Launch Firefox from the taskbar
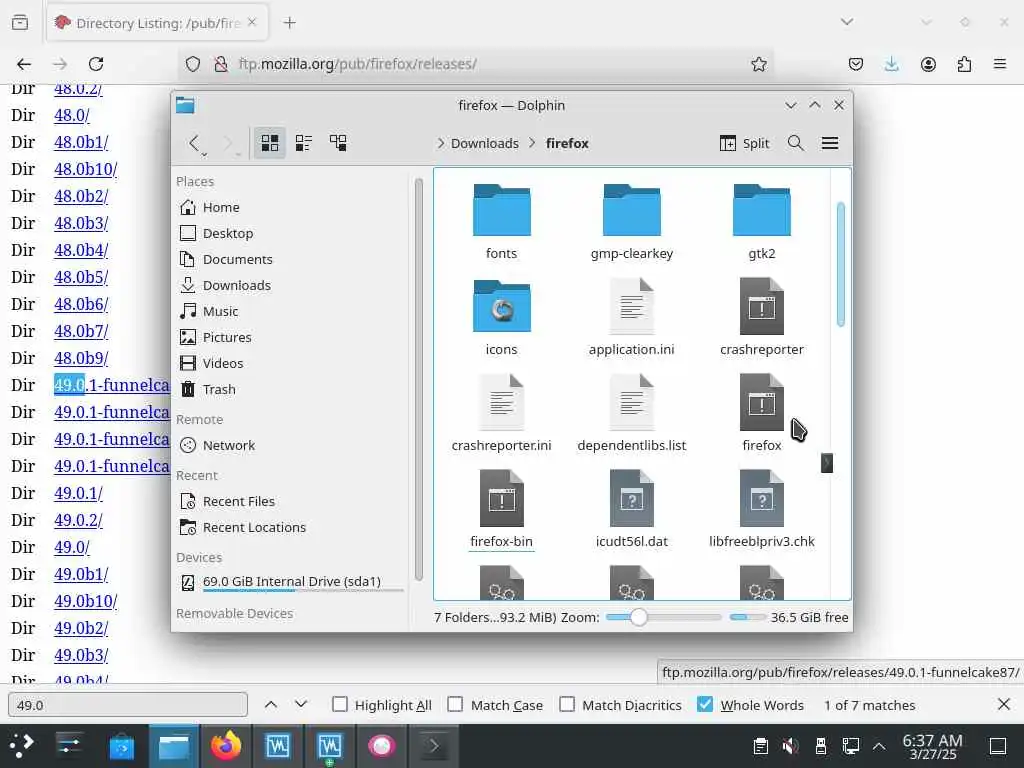The width and height of the screenshot is (1024, 768). click(226, 746)
